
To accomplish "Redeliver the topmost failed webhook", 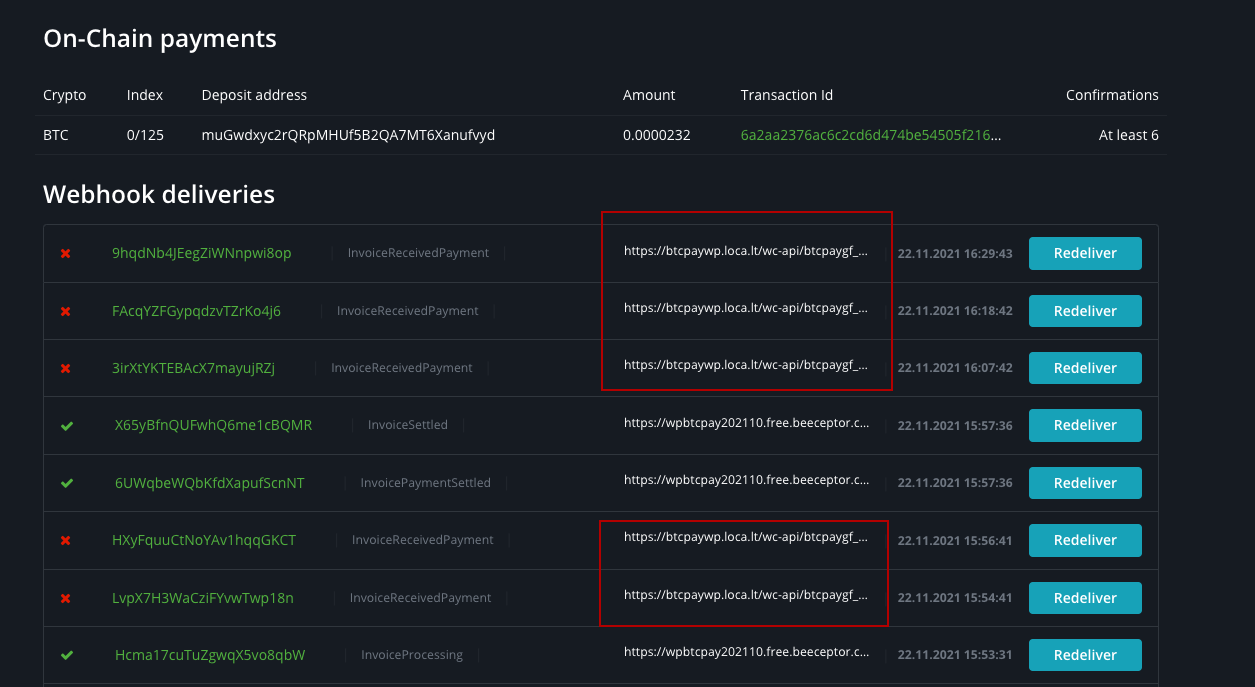I will coord(1085,253).
